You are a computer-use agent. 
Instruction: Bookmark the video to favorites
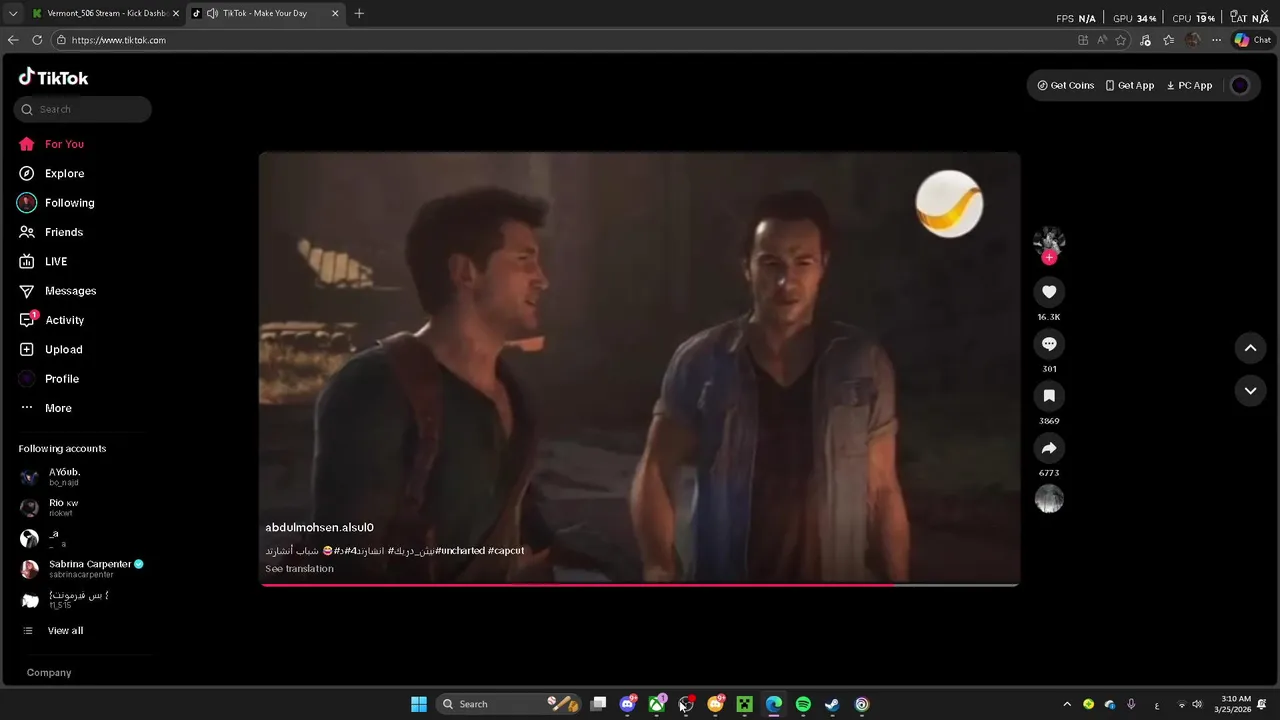1049,396
